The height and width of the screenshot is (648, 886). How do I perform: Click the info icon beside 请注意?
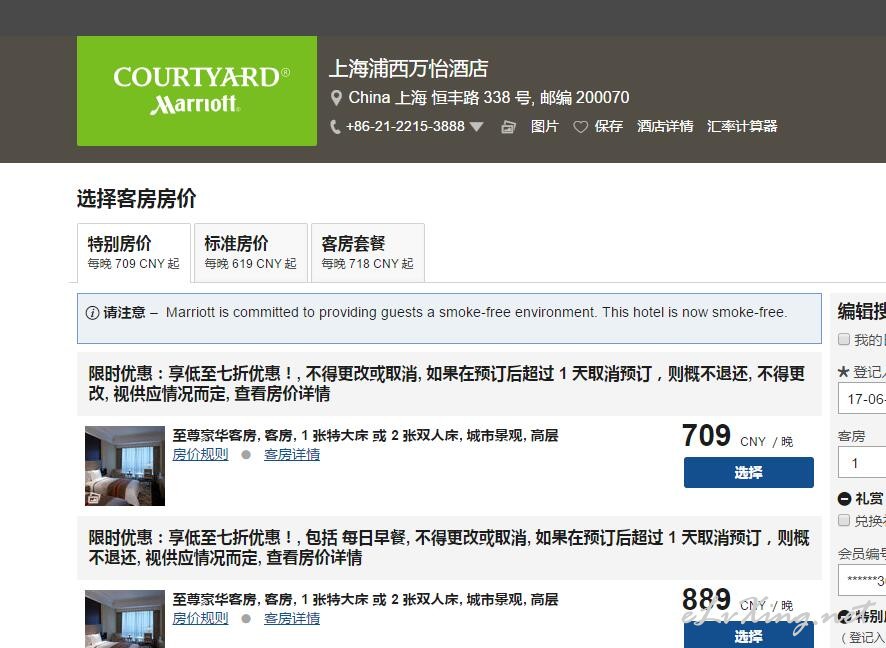[92, 312]
